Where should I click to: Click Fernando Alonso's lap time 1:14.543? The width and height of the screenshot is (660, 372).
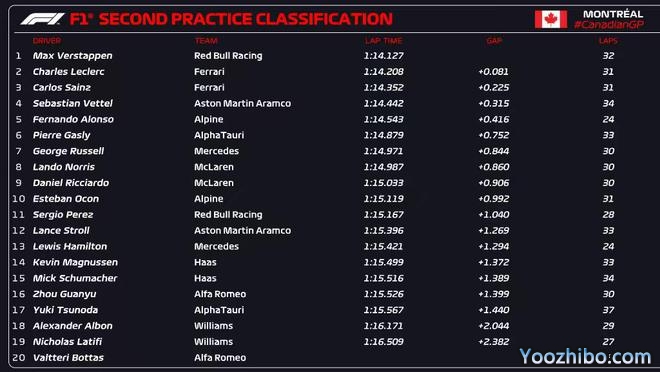(x=383, y=120)
